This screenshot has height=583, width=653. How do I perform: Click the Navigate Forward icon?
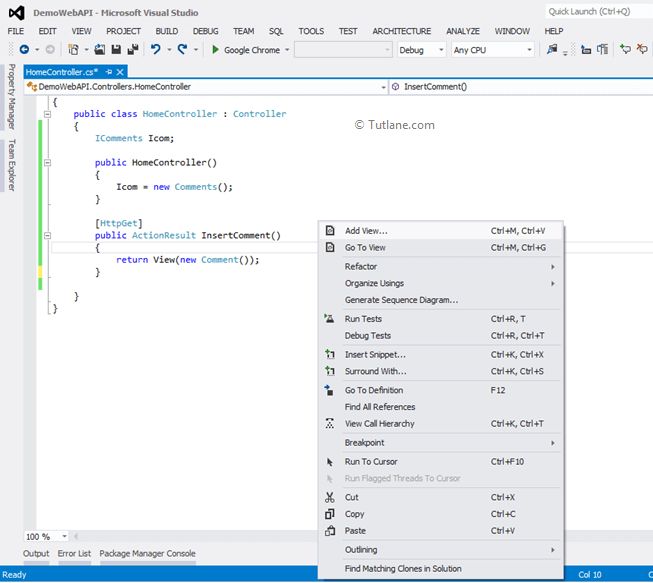point(50,50)
